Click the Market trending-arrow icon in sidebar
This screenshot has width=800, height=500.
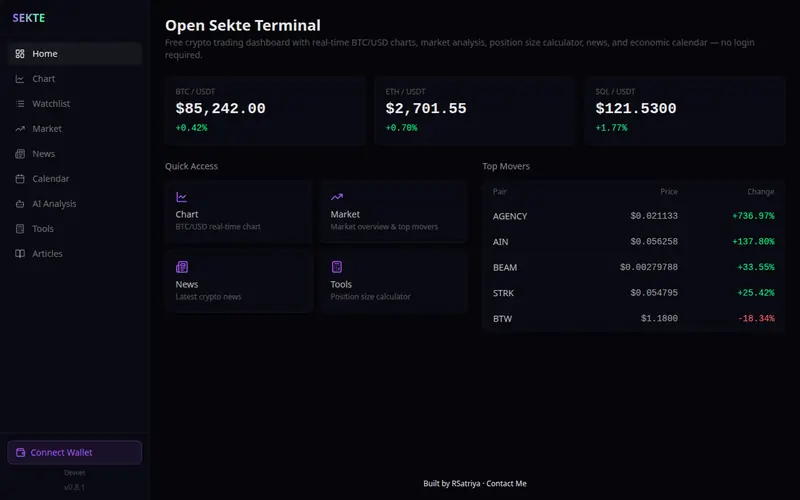20,129
